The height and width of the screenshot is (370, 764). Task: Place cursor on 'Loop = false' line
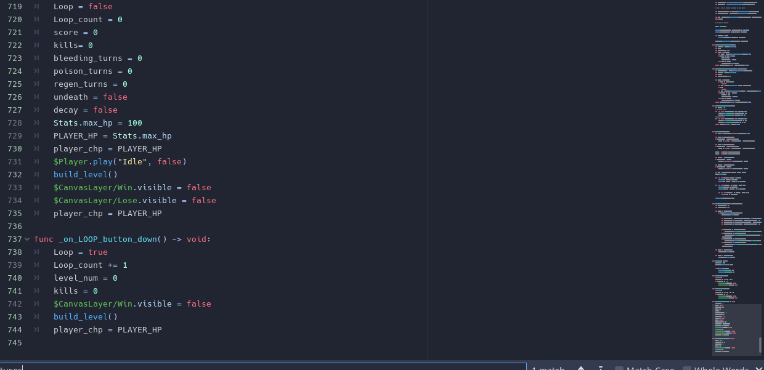(x=83, y=7)
